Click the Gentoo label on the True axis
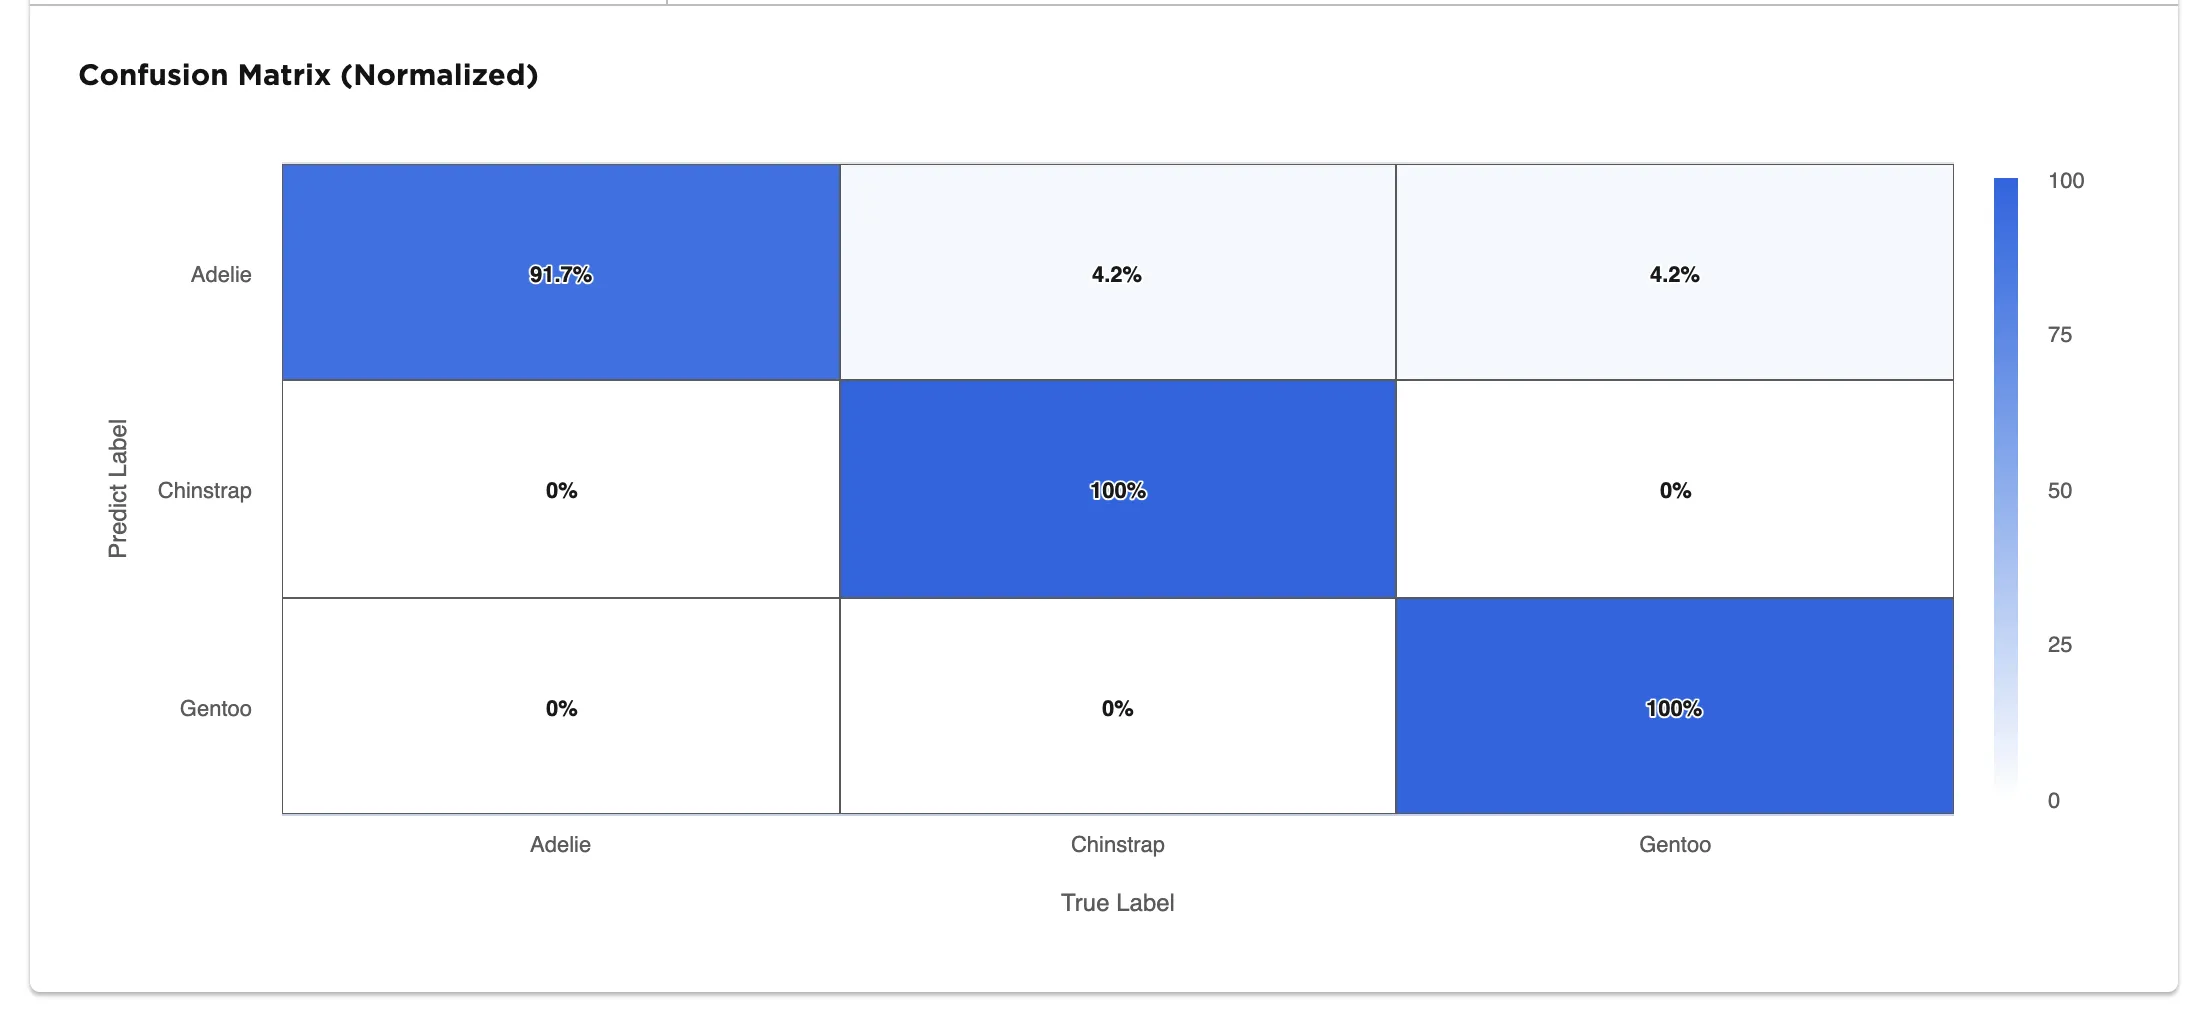 click(1674, 844)
